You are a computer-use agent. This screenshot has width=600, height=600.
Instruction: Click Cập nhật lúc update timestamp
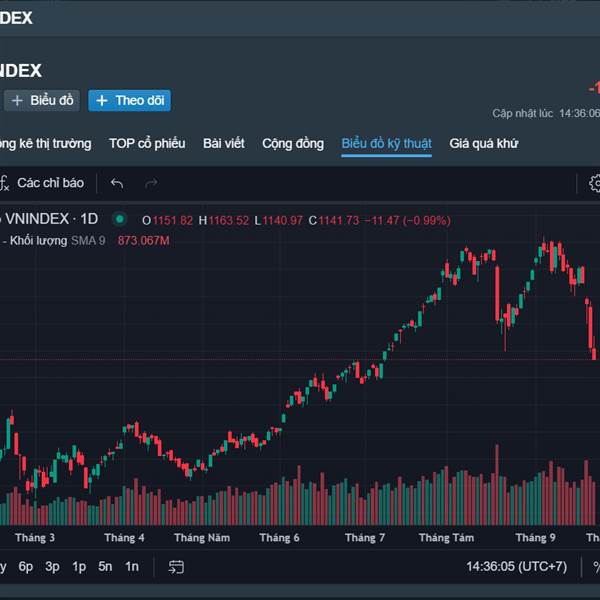click(x=546, y=114)
